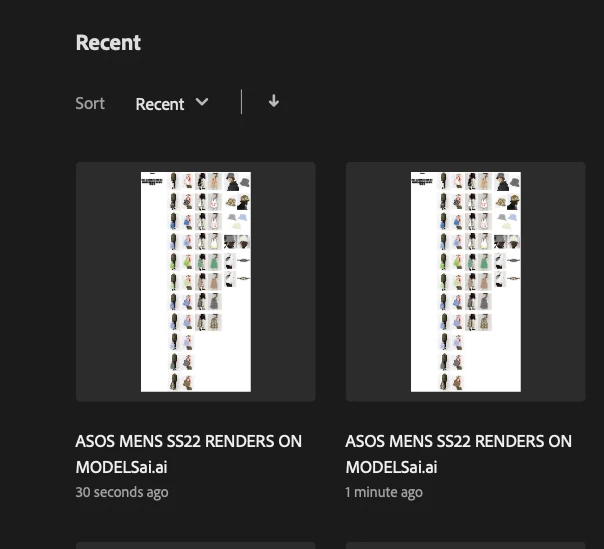Open the Recent sort dropdown
This screenshot has height=549, width=604.
[172, 104]
